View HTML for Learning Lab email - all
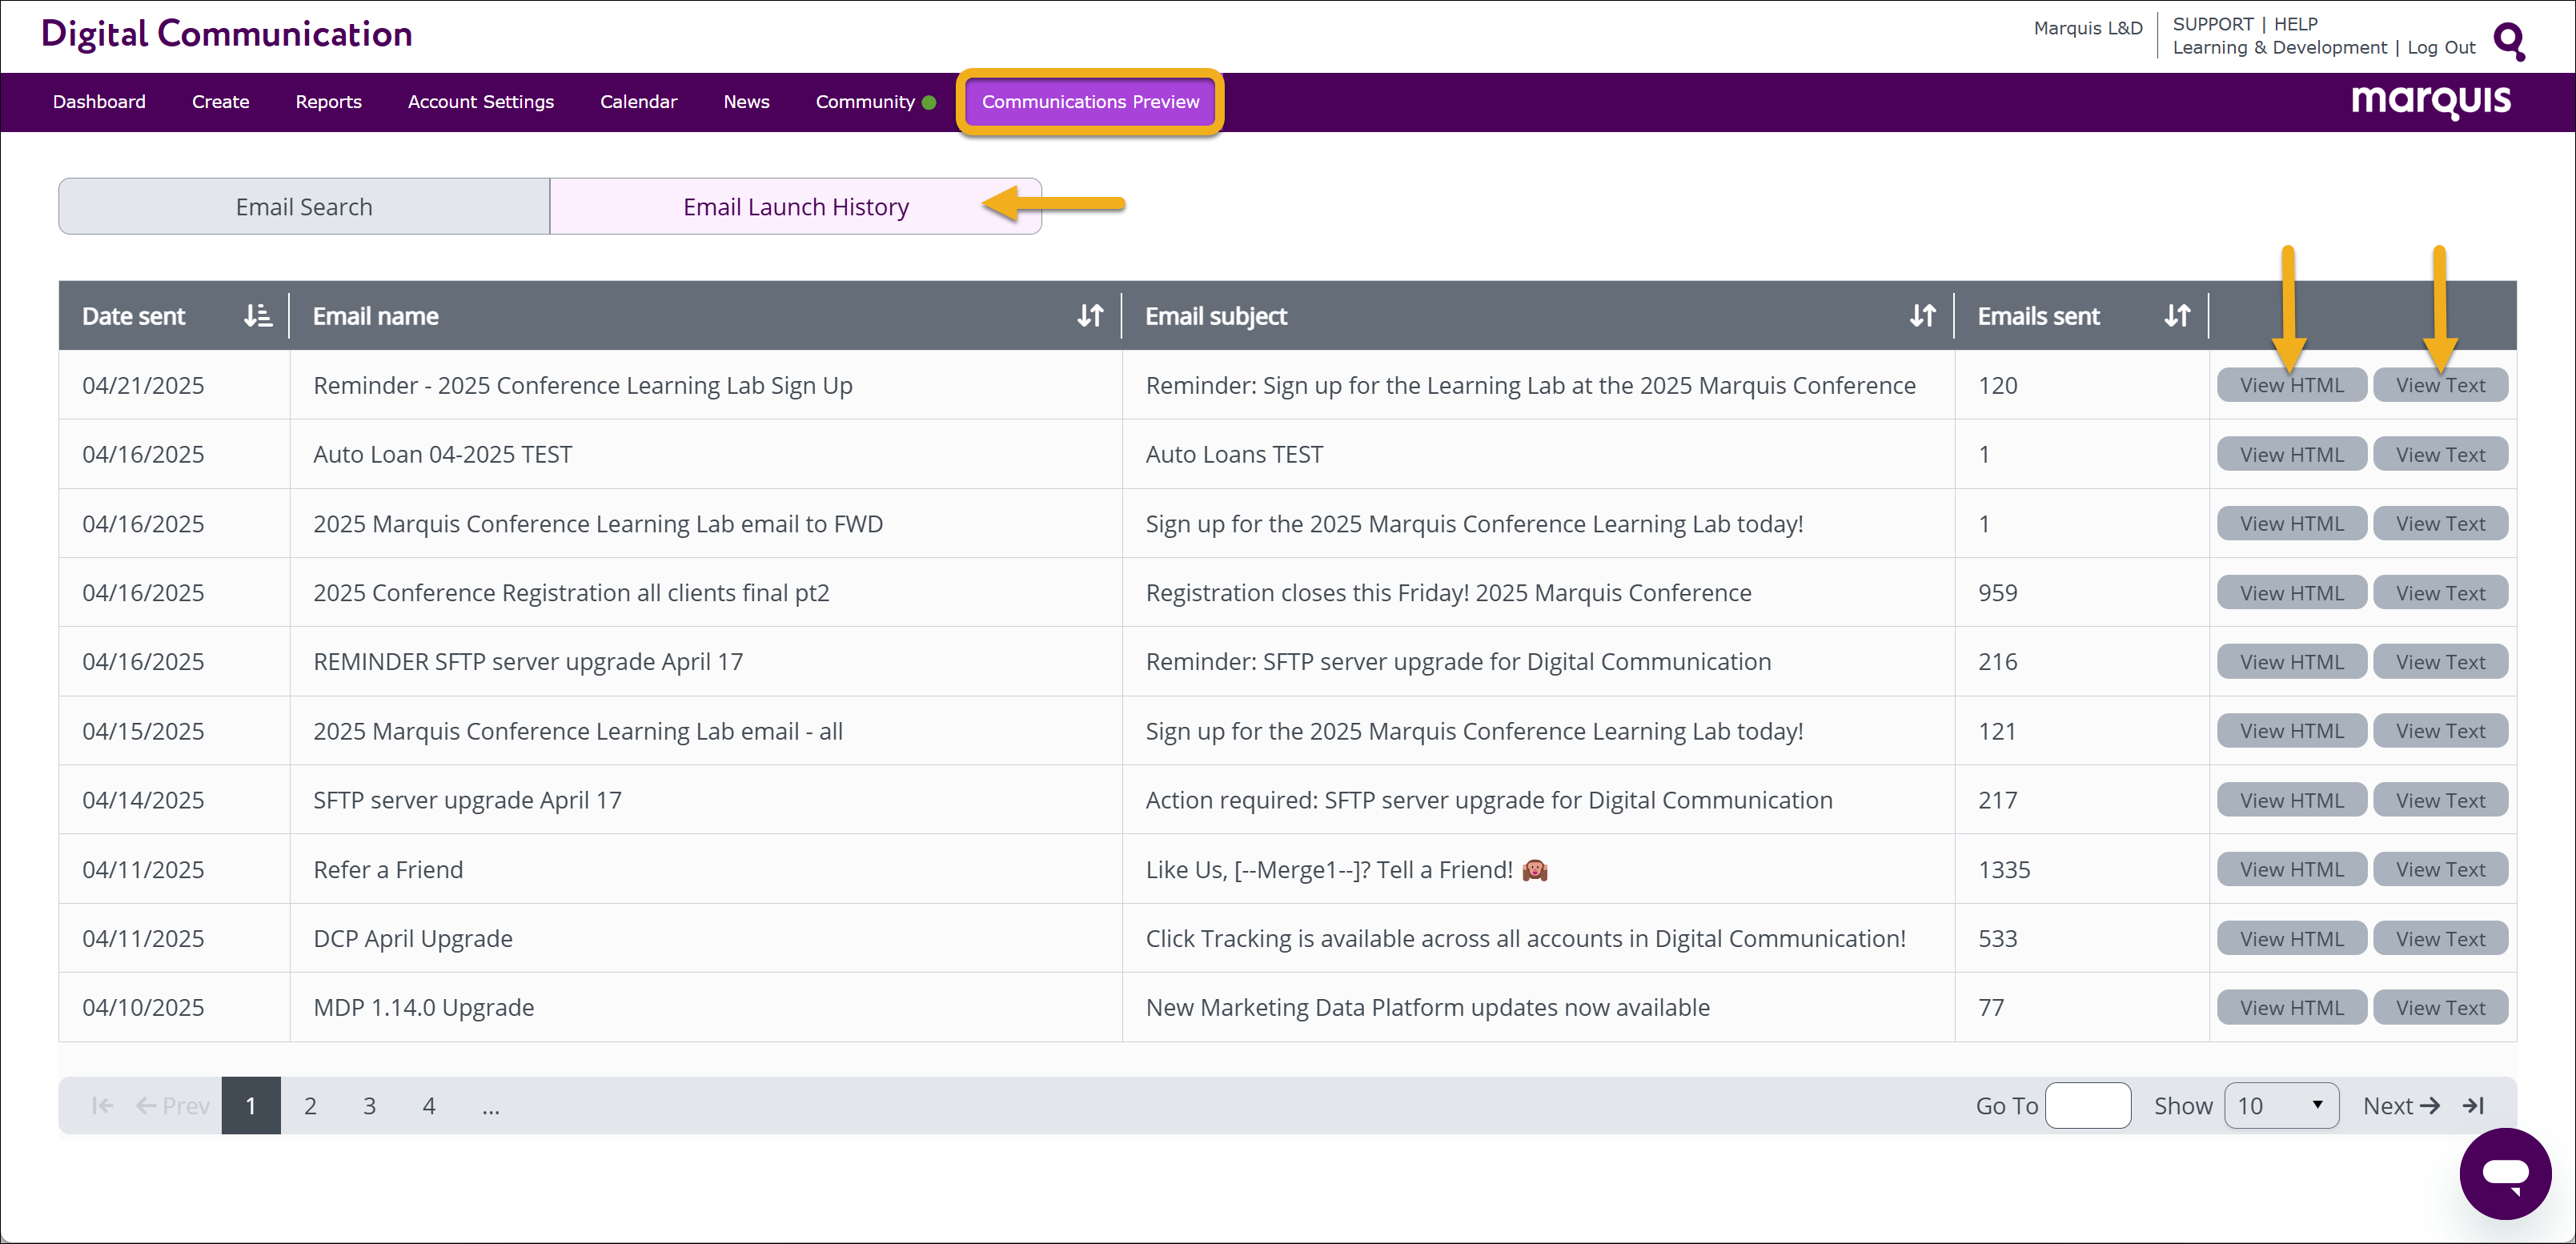 point(2291,731)
